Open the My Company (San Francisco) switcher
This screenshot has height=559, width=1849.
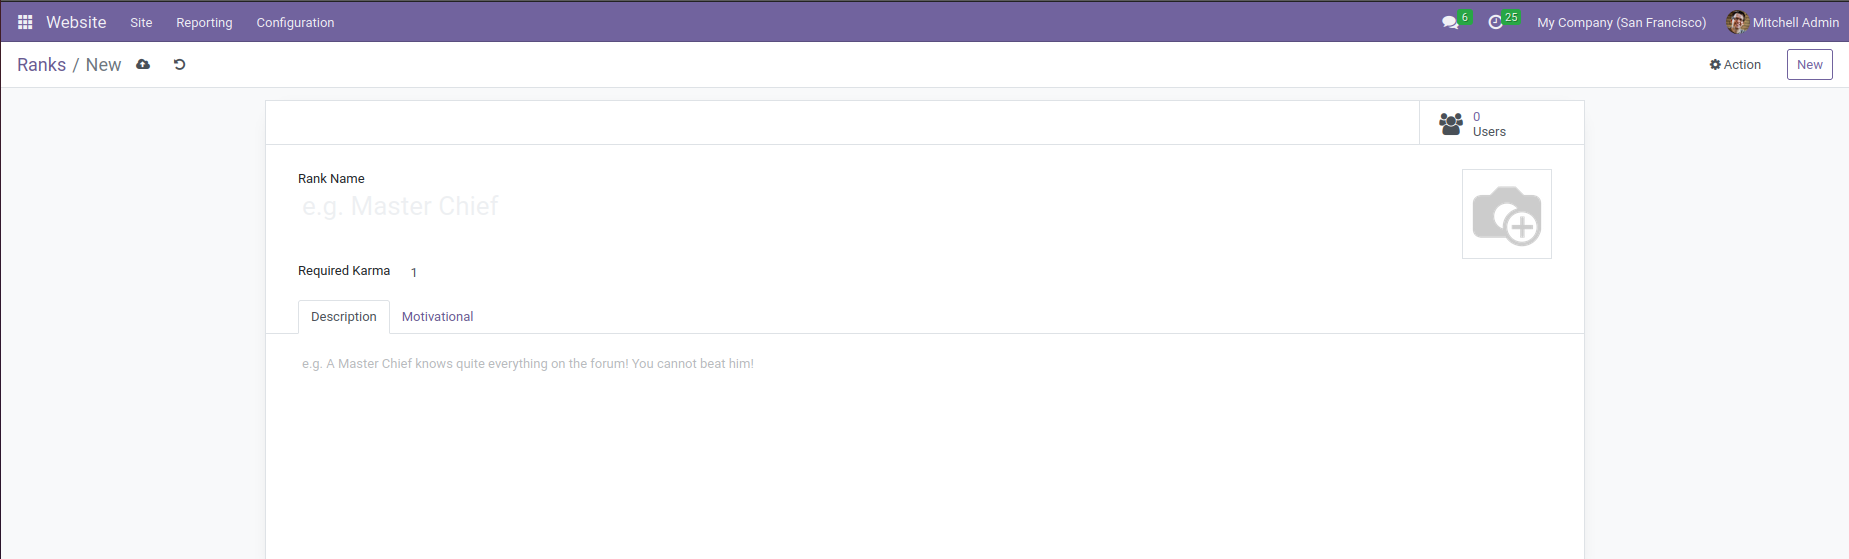point(1621,22)
